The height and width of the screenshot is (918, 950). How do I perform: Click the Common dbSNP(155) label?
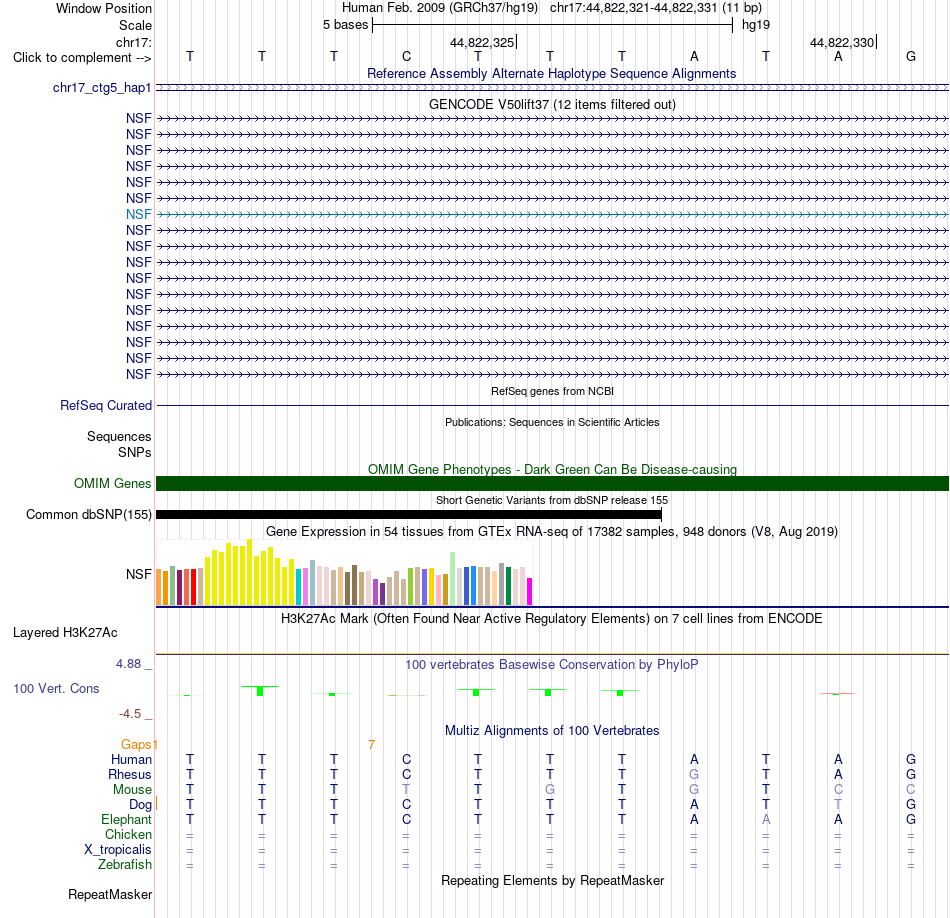88,514
